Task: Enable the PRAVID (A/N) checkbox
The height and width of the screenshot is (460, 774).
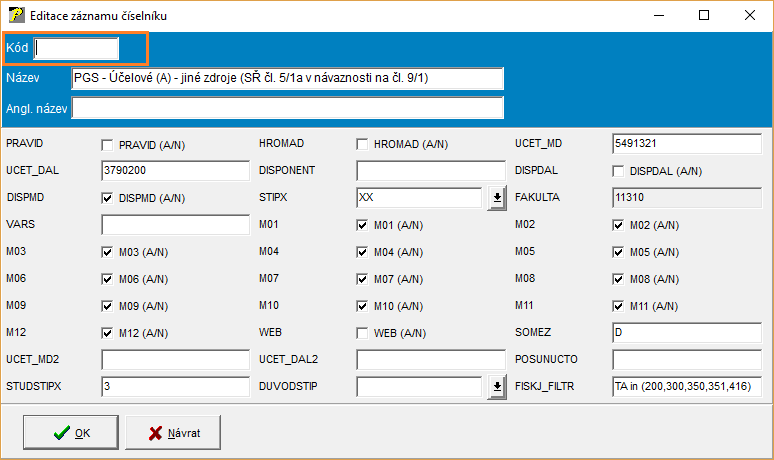Action: click(107, 145)
